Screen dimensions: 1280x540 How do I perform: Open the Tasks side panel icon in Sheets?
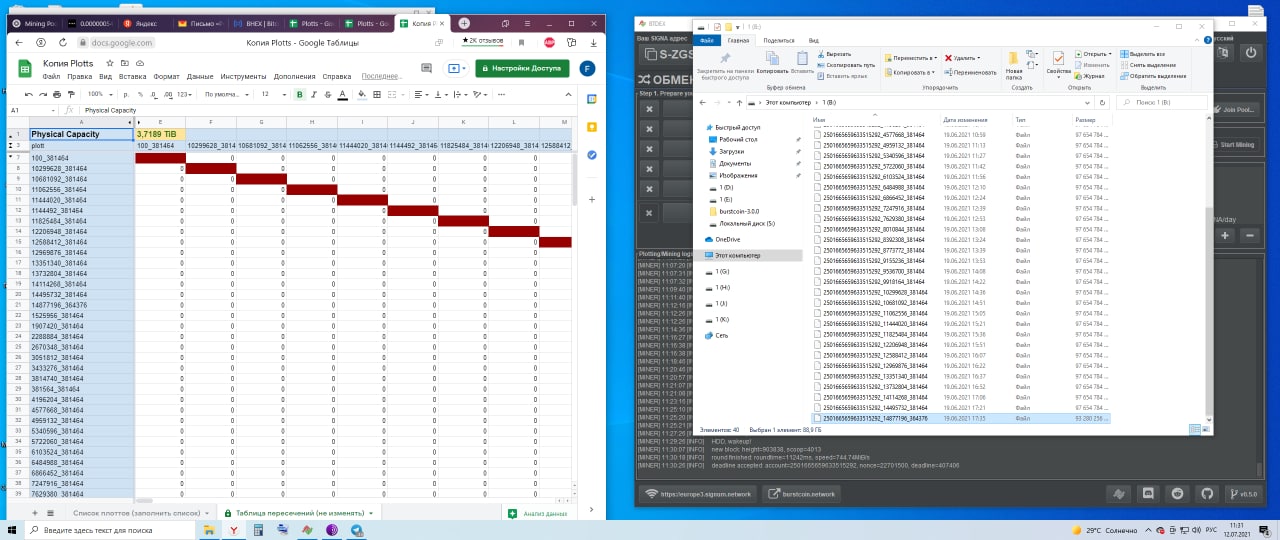(x=591, y=155)
